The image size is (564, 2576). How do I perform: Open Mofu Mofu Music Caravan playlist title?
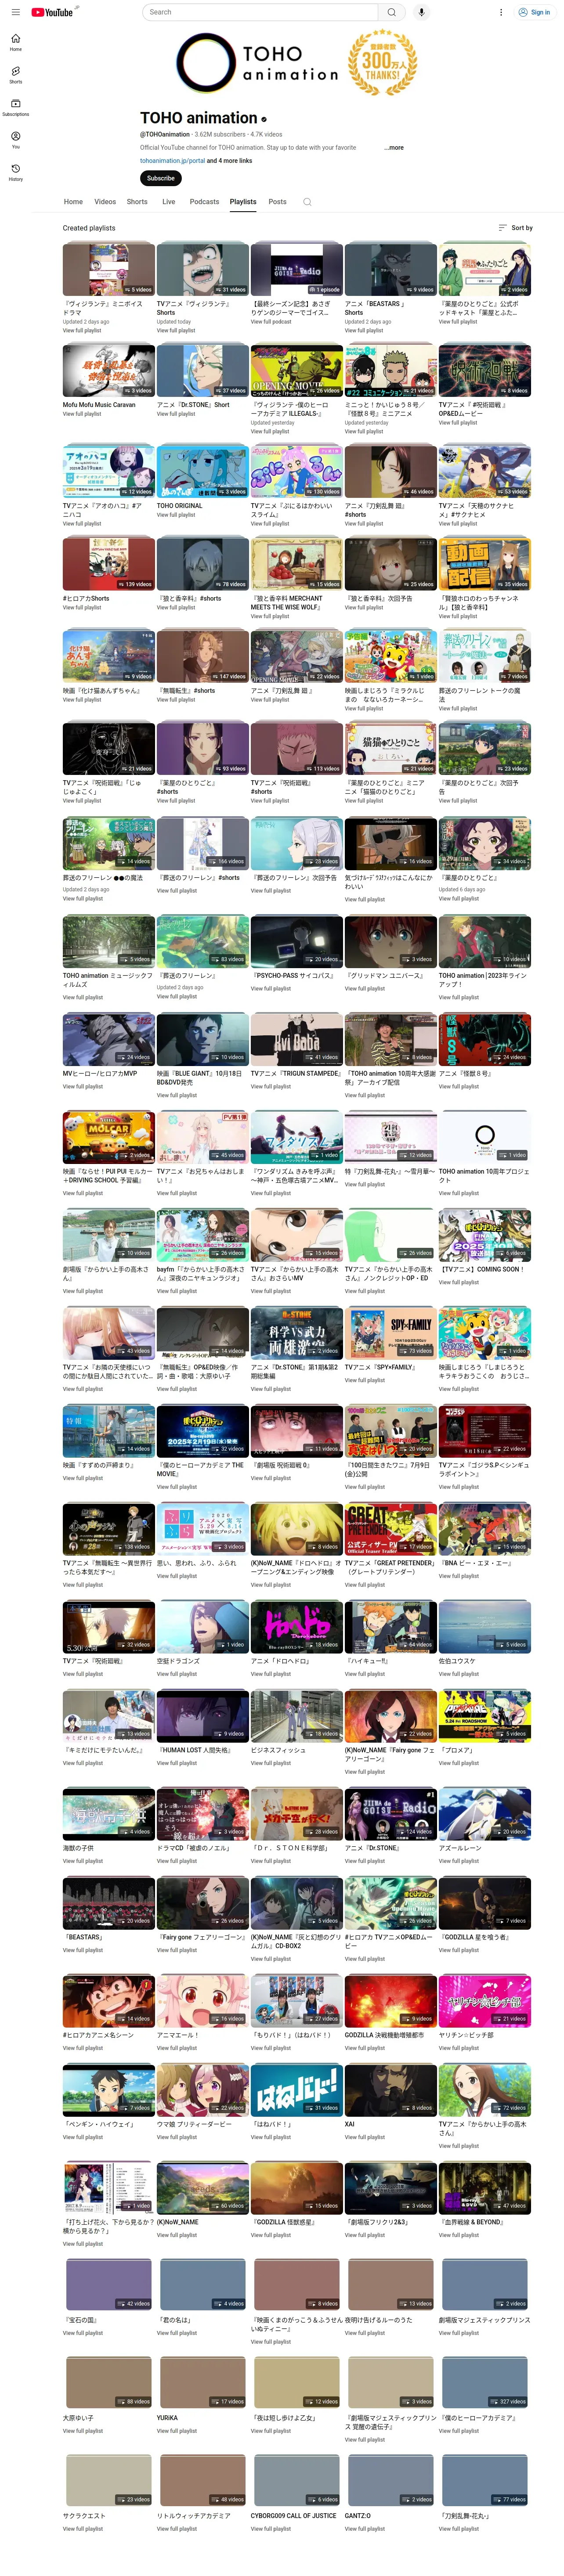[99, 405]
